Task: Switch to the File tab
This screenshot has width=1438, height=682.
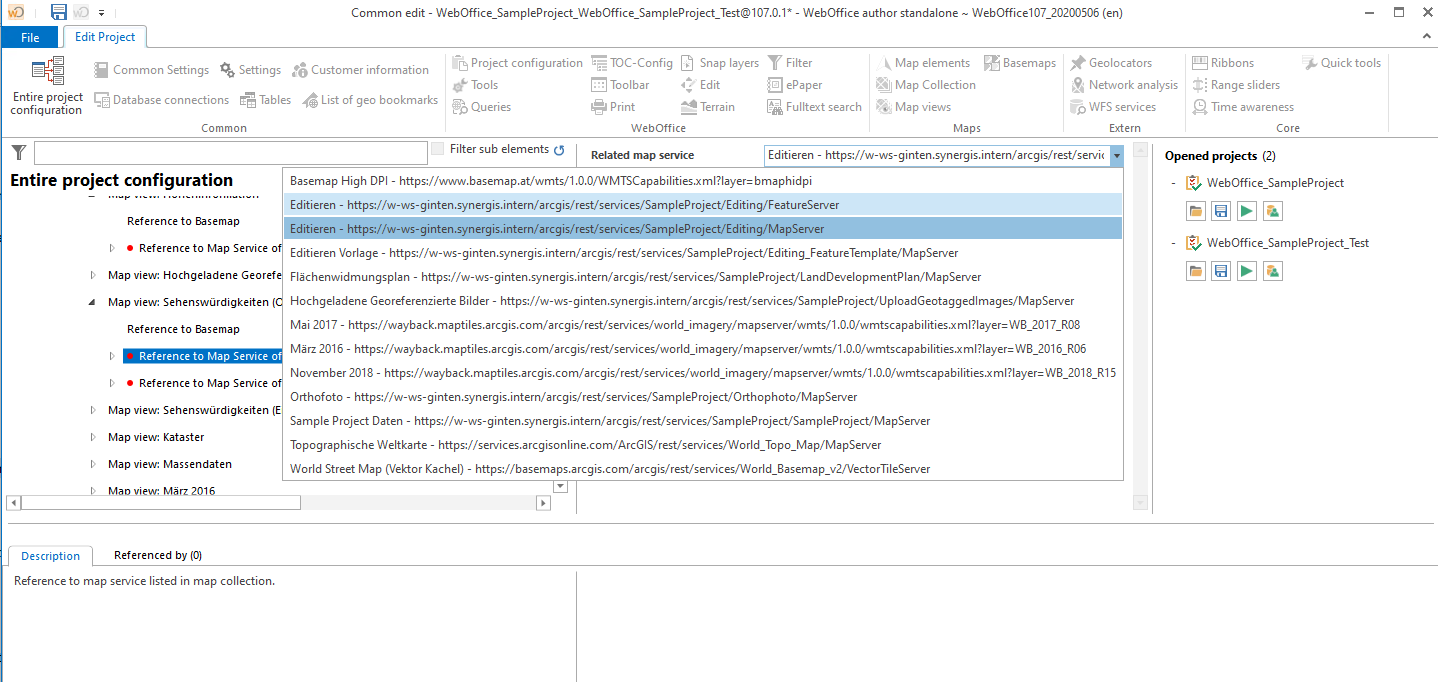Action: pos(30,36)
